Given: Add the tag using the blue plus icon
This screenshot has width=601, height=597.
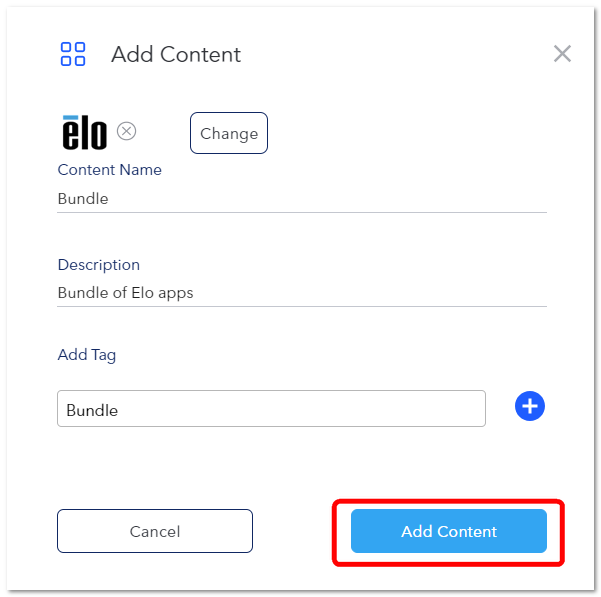Looking at the screenshot, I should coord(530,406).
